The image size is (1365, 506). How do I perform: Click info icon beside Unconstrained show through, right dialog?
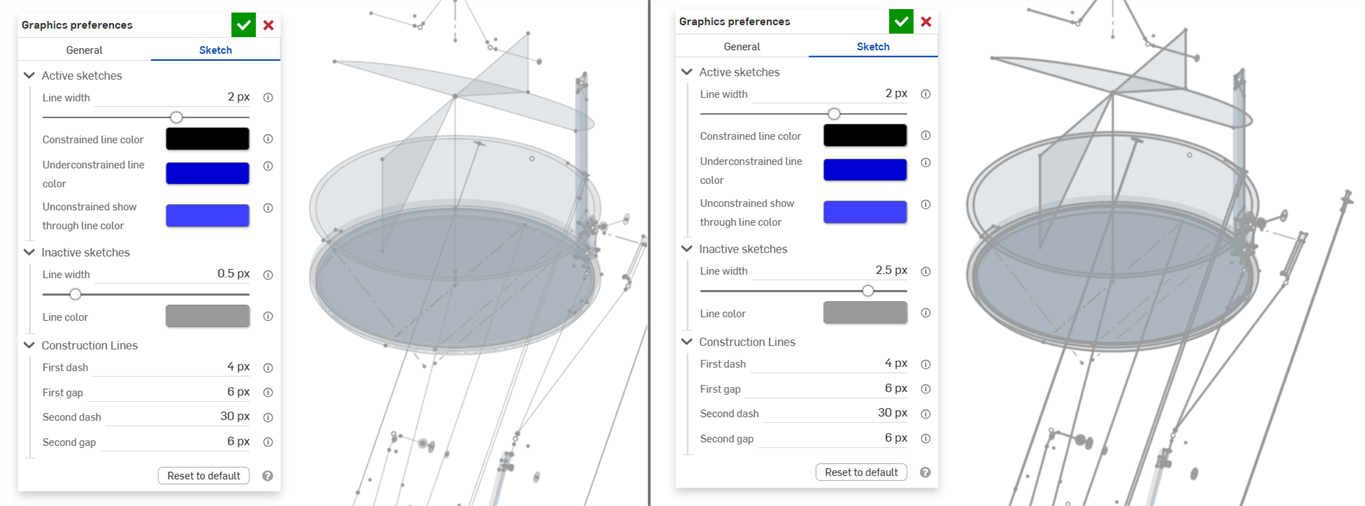926,204
